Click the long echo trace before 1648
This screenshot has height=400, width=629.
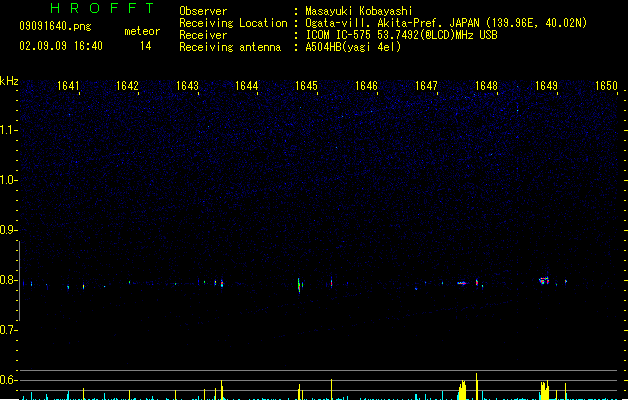click(x=462, y=283)
